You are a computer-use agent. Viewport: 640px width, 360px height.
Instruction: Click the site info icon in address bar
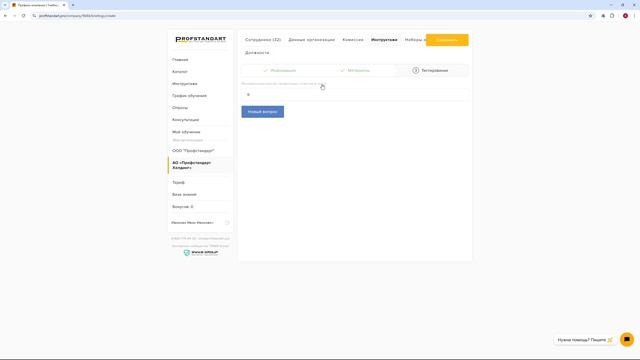(34, 16)
